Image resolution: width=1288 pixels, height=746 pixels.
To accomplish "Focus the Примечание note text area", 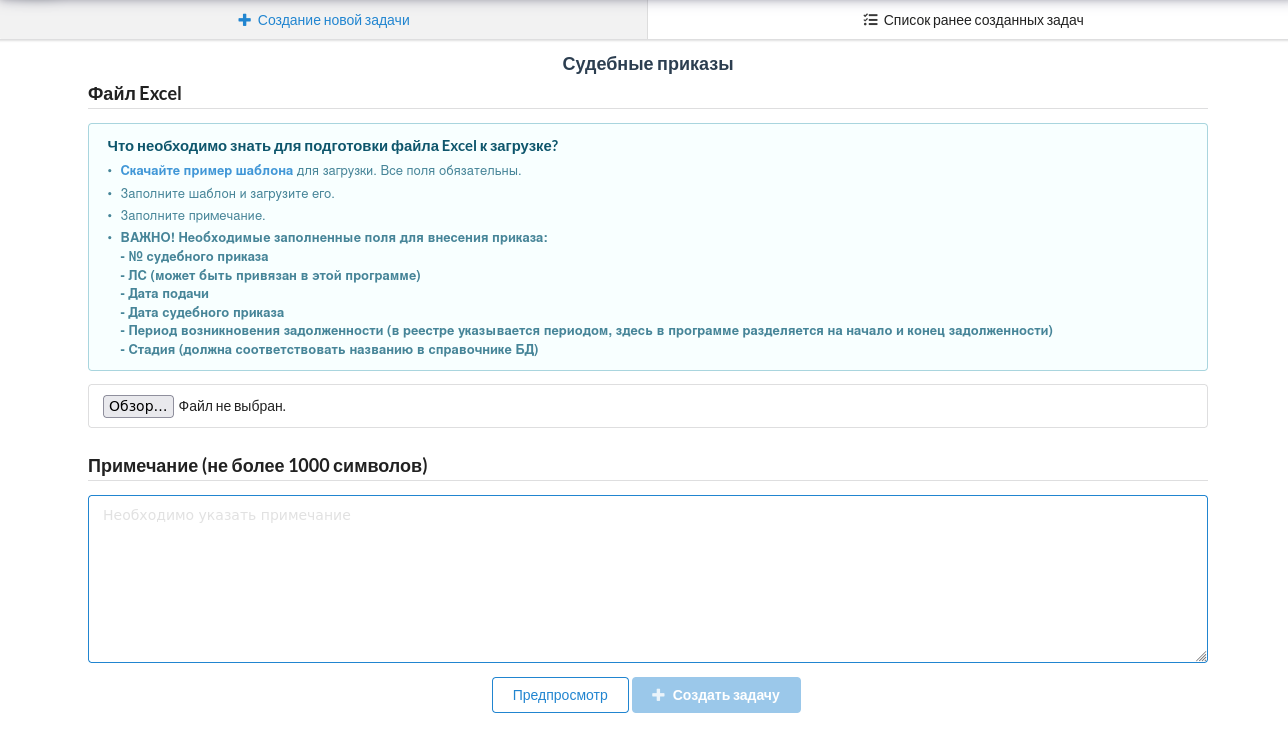I will point(647,579).
